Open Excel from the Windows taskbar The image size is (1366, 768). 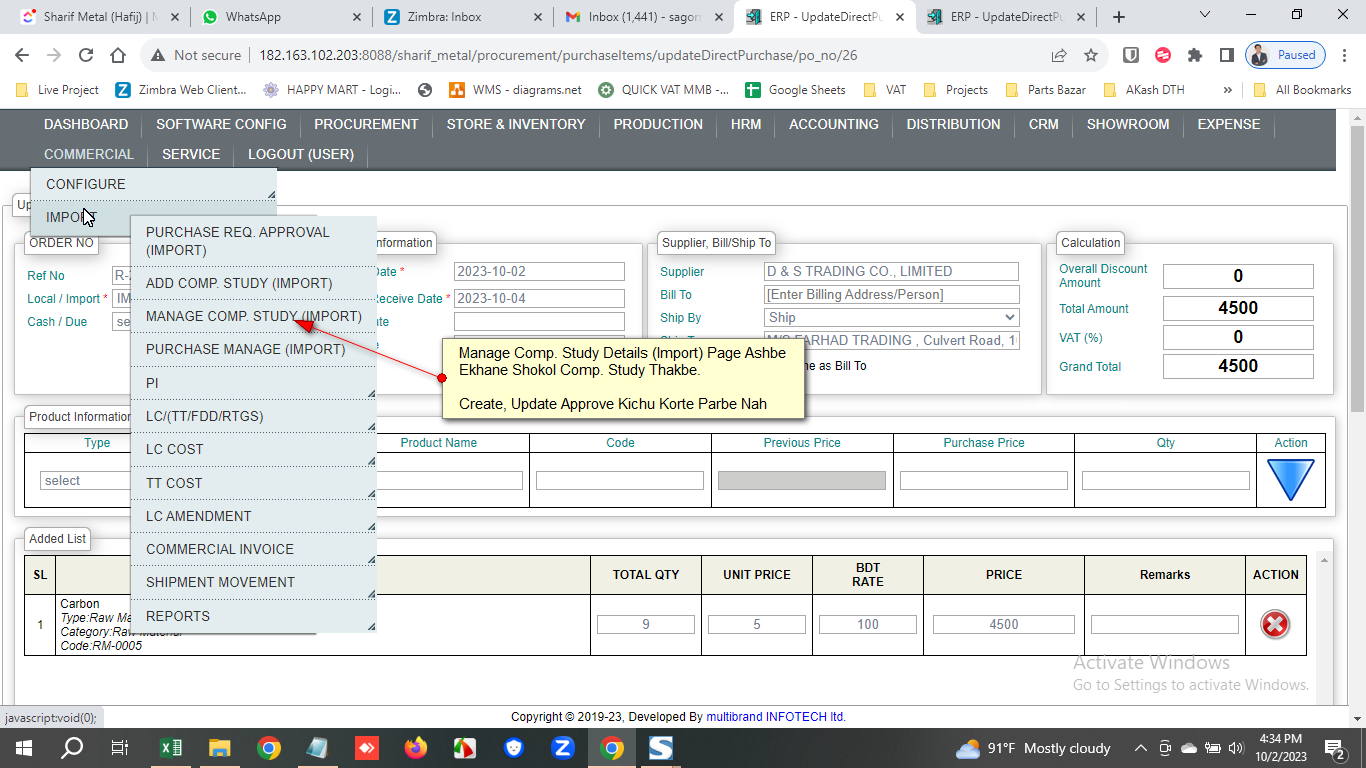point(171,748)
